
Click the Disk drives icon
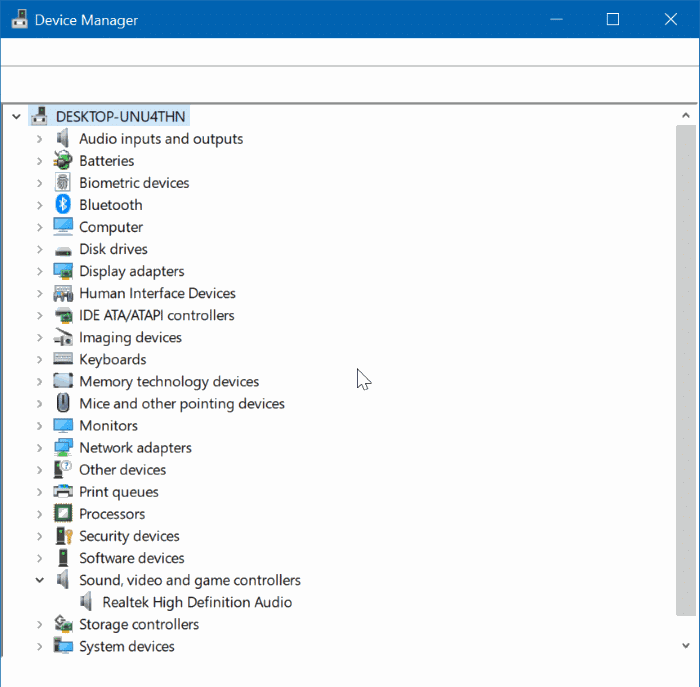pos(63,251)
